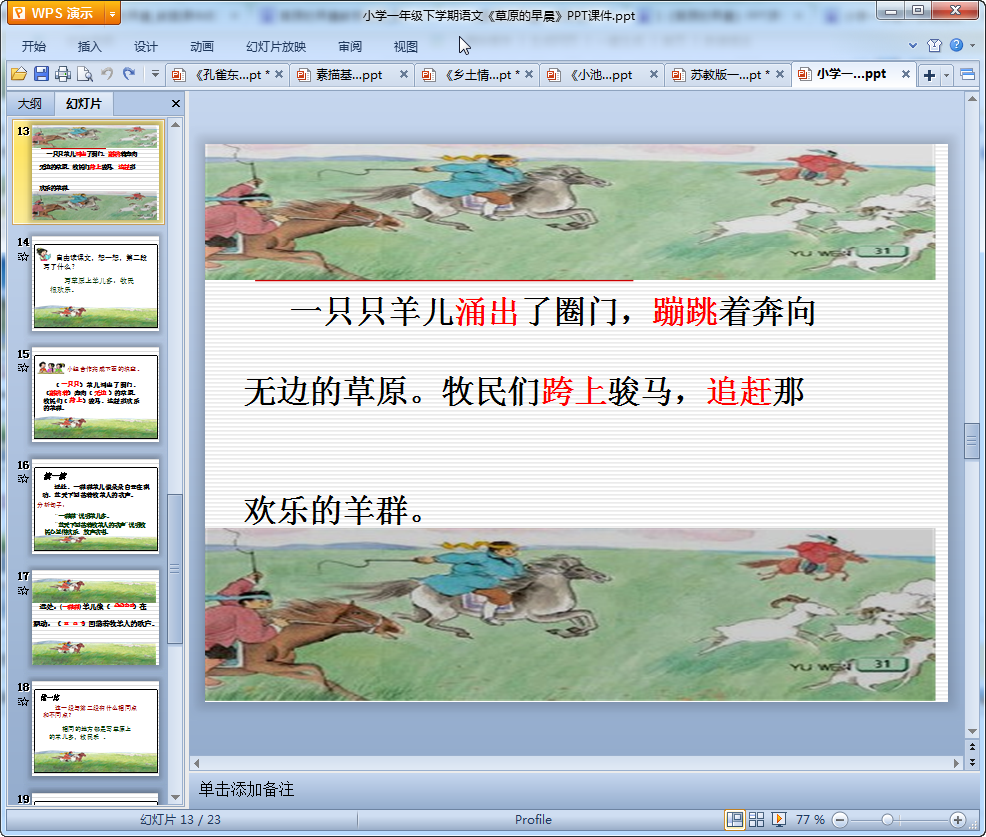The width and height of the screenshot is (986, 837).
Task: Start slideshow from status bar play icon
Action: [778, 819]
